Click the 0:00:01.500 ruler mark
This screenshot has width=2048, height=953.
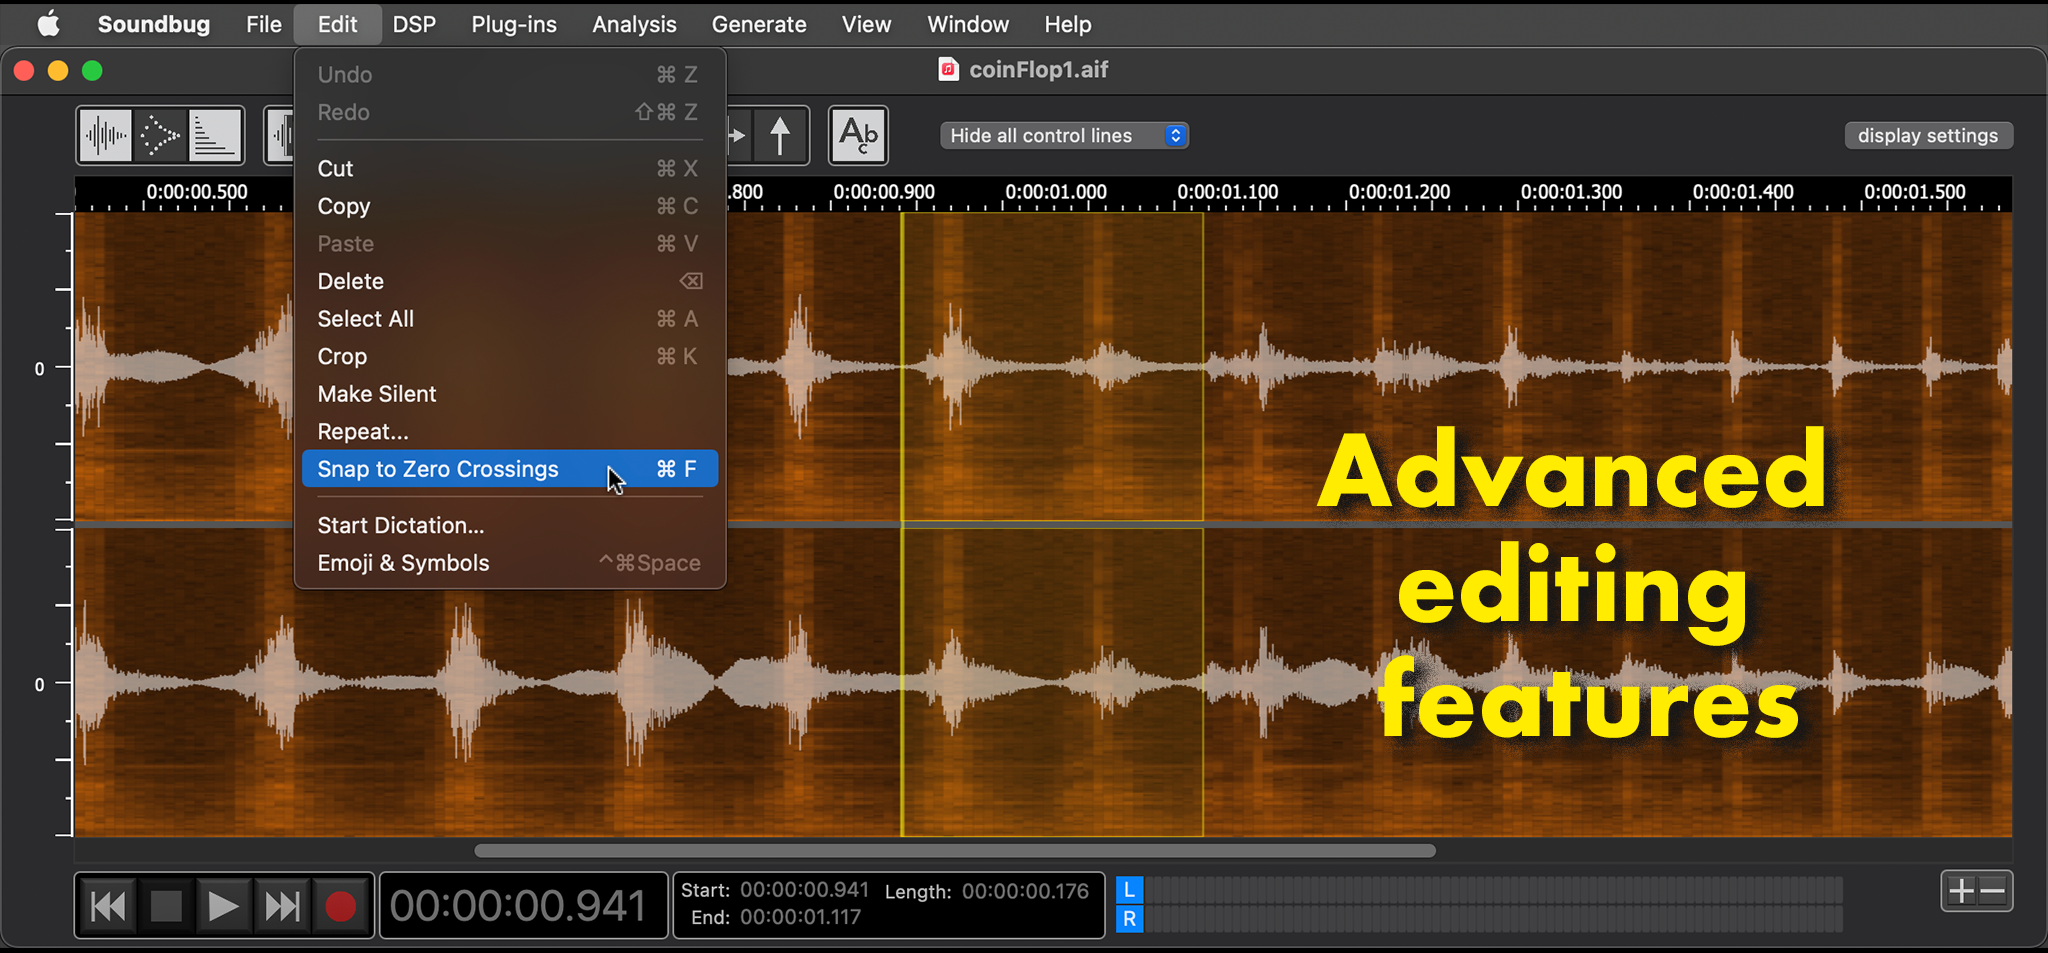point(1915,192)
